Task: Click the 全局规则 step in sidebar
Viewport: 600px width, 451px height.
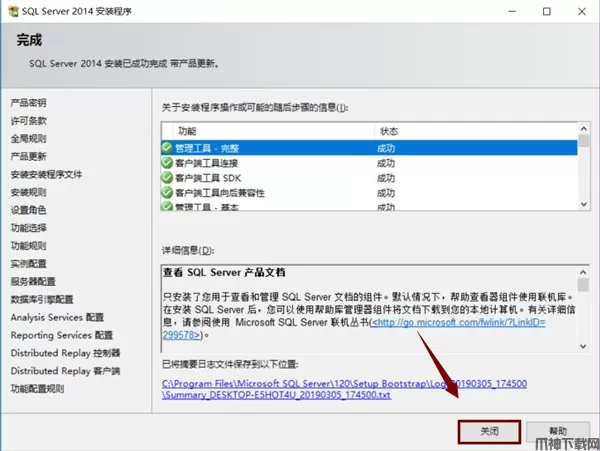Action: pos(28,138)
